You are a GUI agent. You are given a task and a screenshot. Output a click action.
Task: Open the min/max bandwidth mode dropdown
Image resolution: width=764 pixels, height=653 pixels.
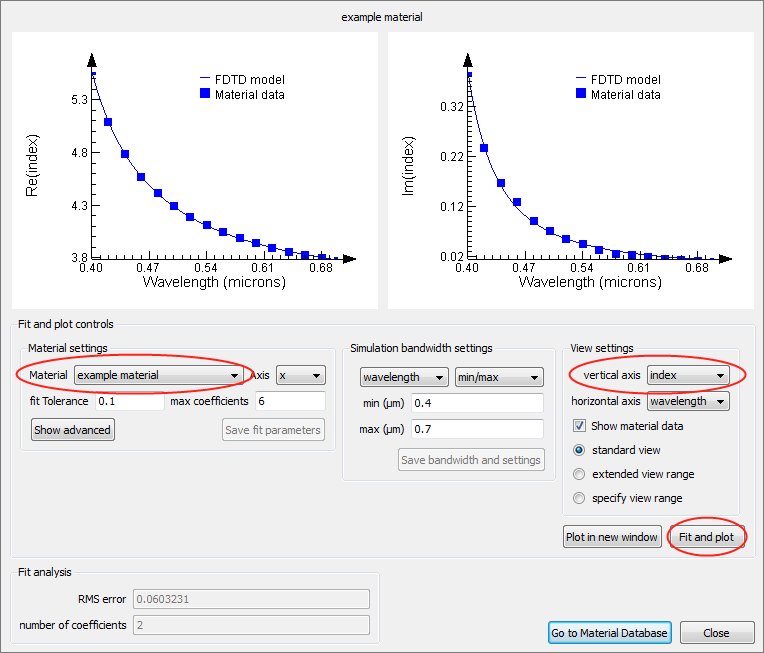click(498, 377)
